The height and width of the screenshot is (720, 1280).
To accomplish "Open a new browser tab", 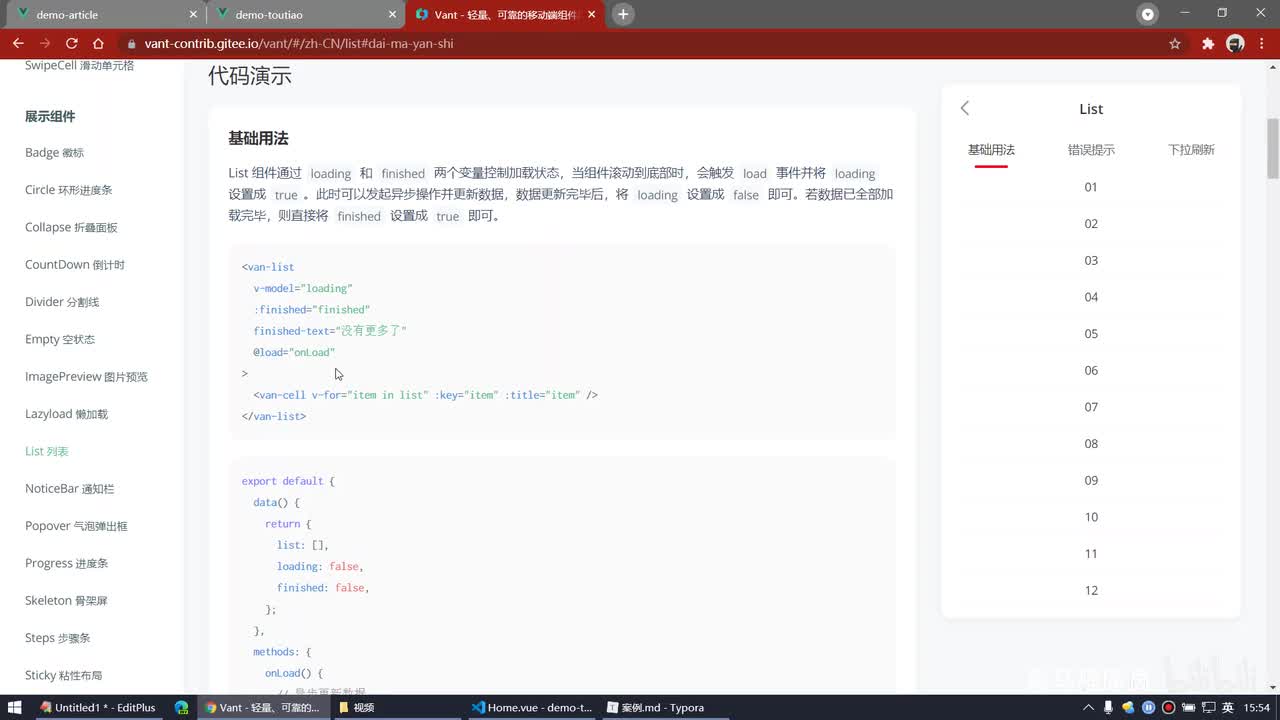I will pos(623,14).
